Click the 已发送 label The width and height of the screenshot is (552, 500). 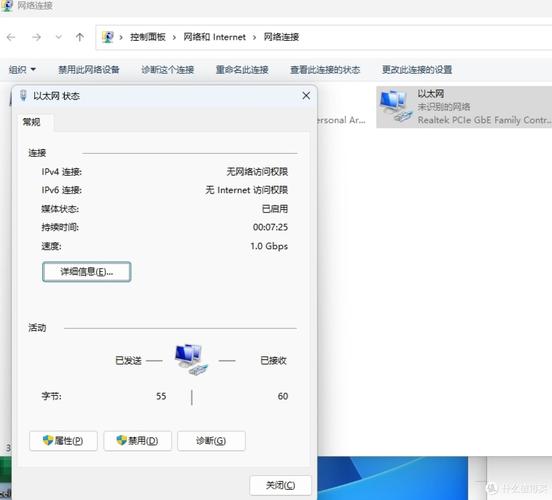pos(128,361)
